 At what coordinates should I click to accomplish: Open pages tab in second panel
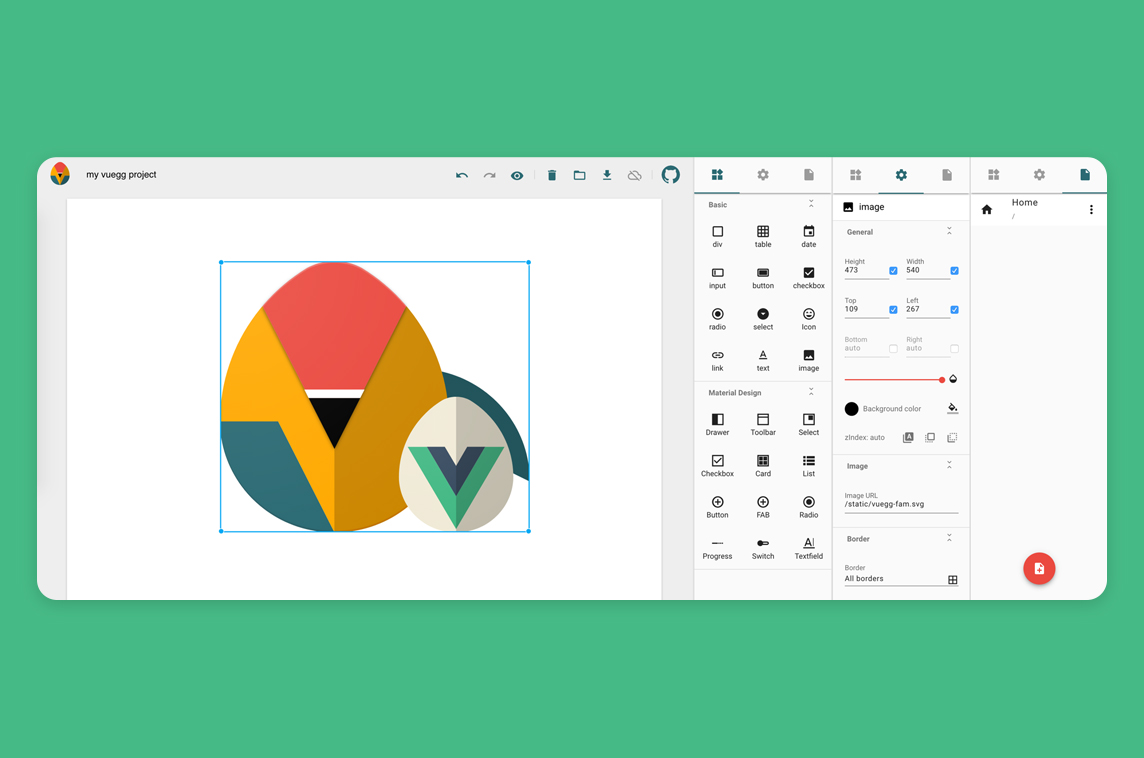(x=947, y=174)
